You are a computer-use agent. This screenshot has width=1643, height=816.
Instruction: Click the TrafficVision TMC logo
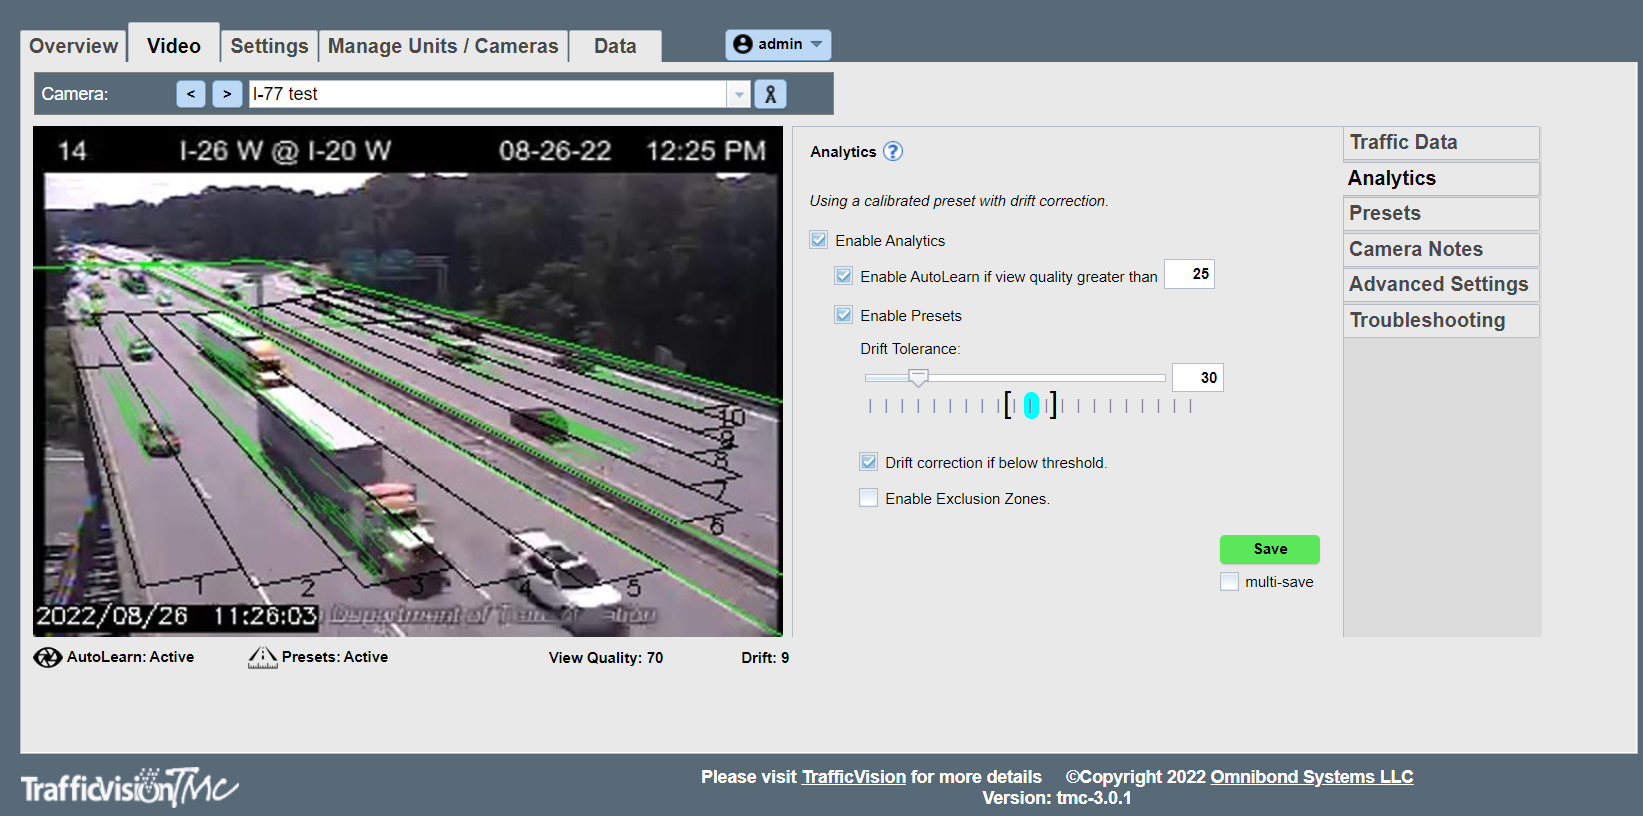(130, 787)
